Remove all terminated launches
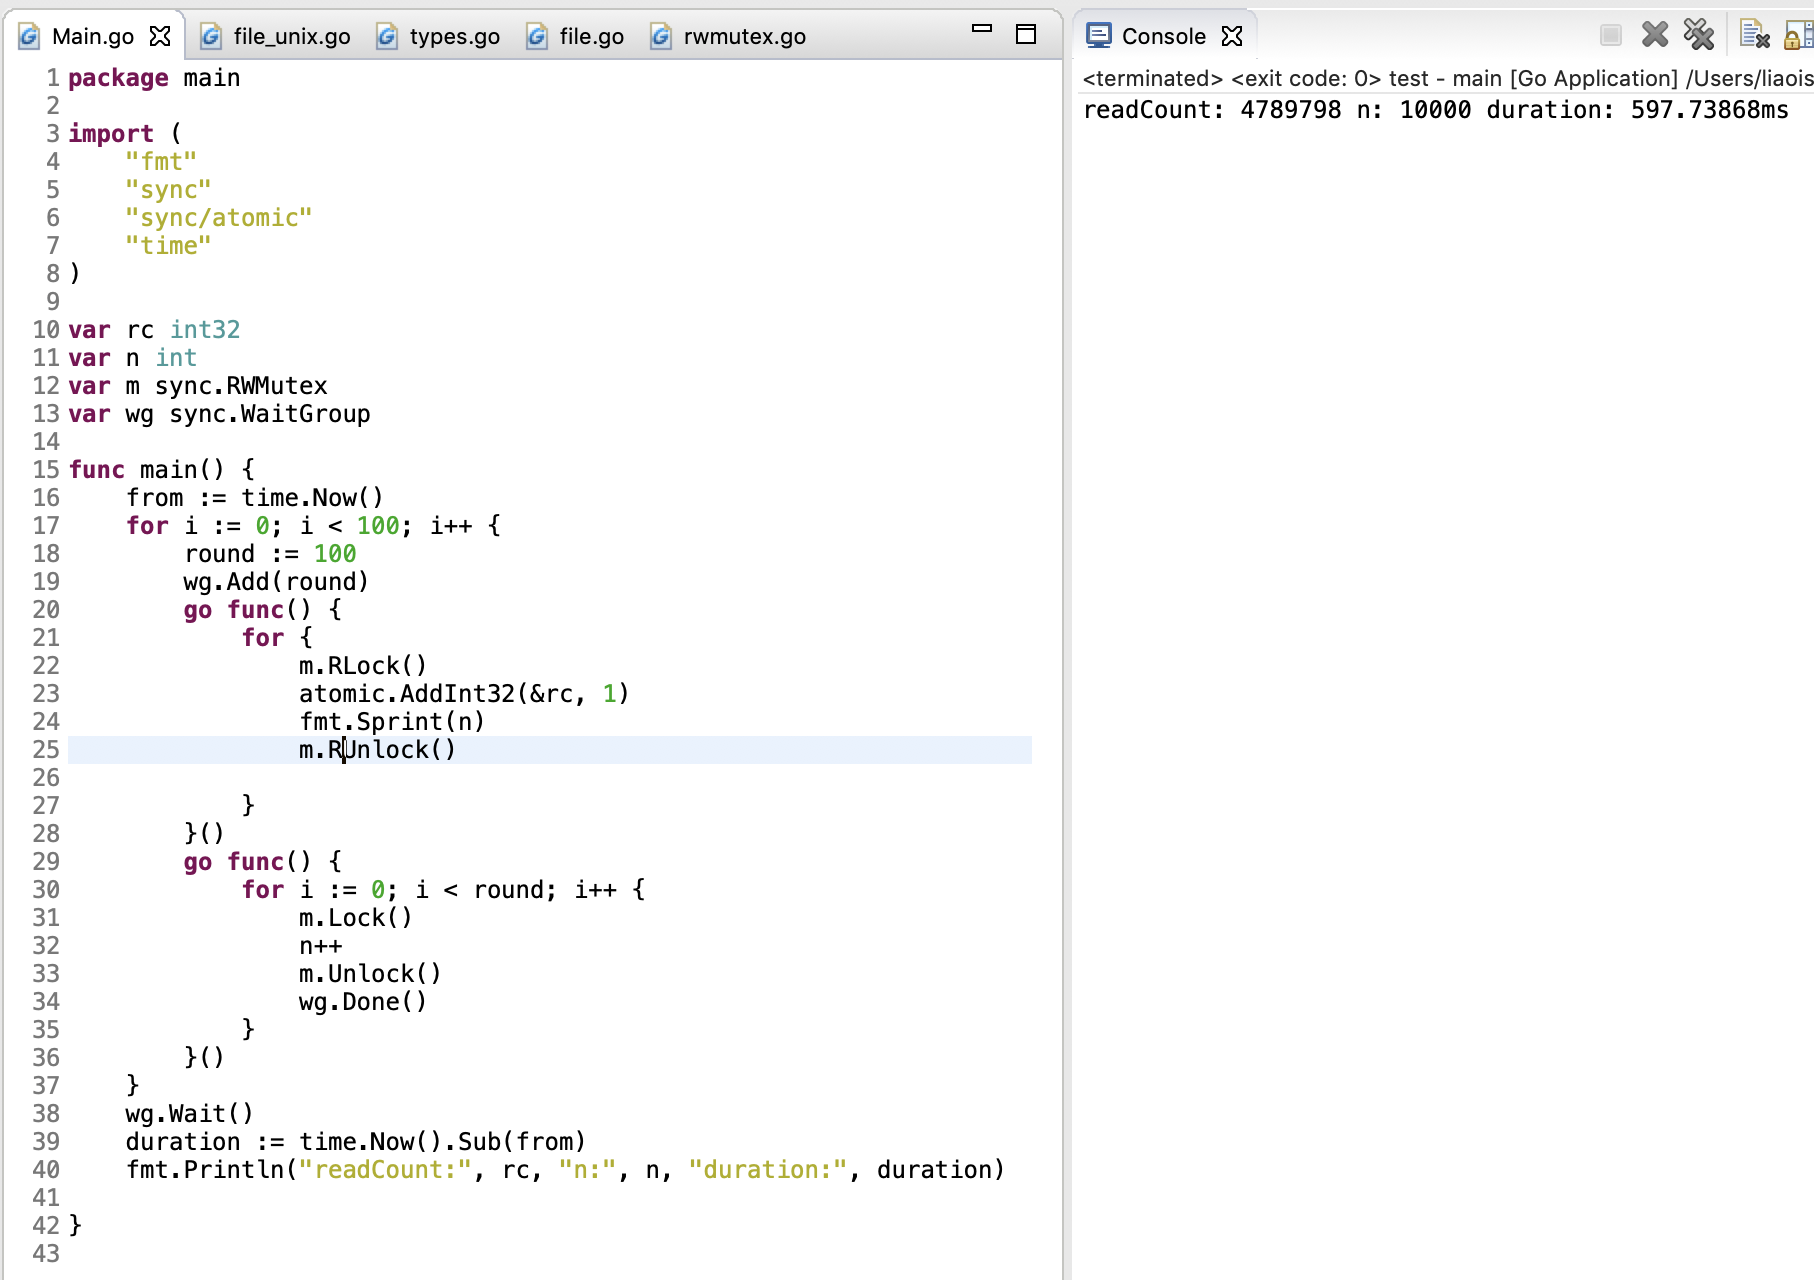 [1698, 36]
